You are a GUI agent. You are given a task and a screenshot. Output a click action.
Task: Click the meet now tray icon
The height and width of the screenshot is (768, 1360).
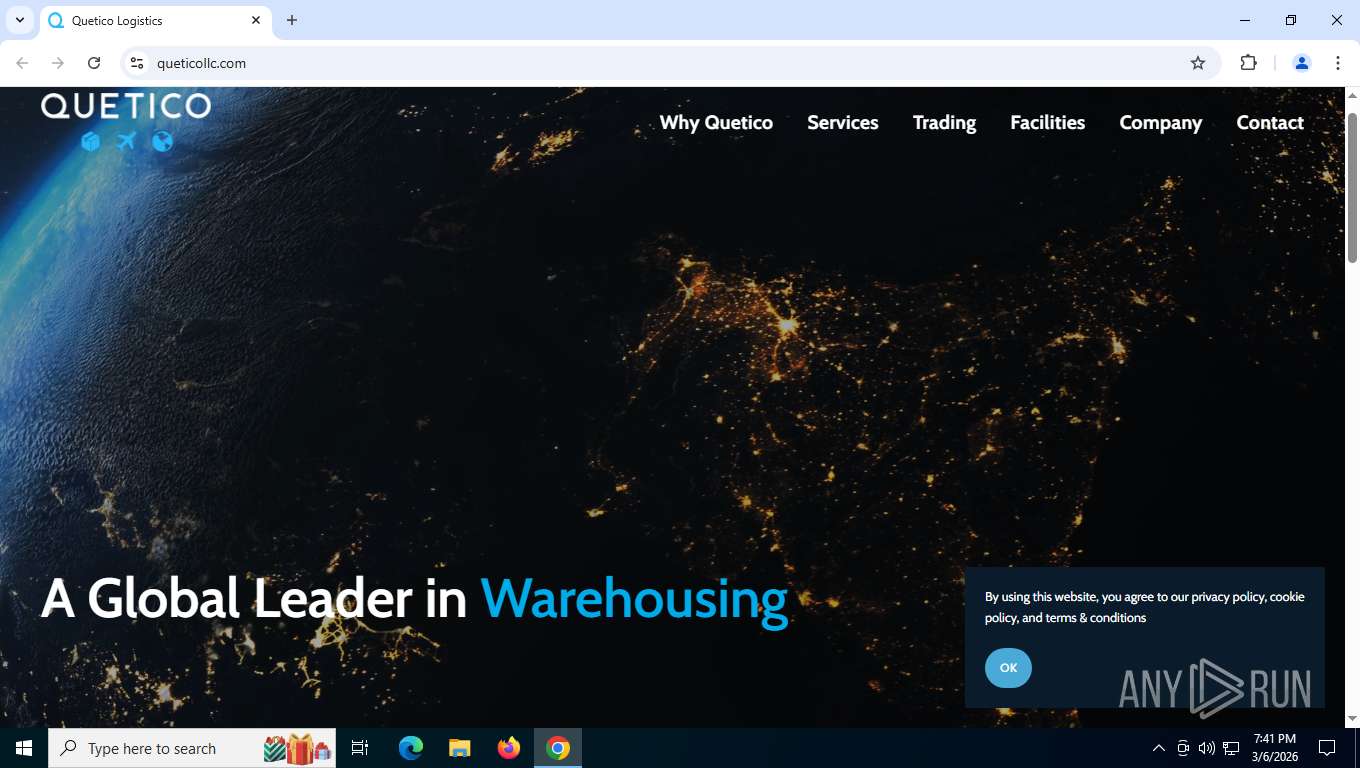point(1183,748)
